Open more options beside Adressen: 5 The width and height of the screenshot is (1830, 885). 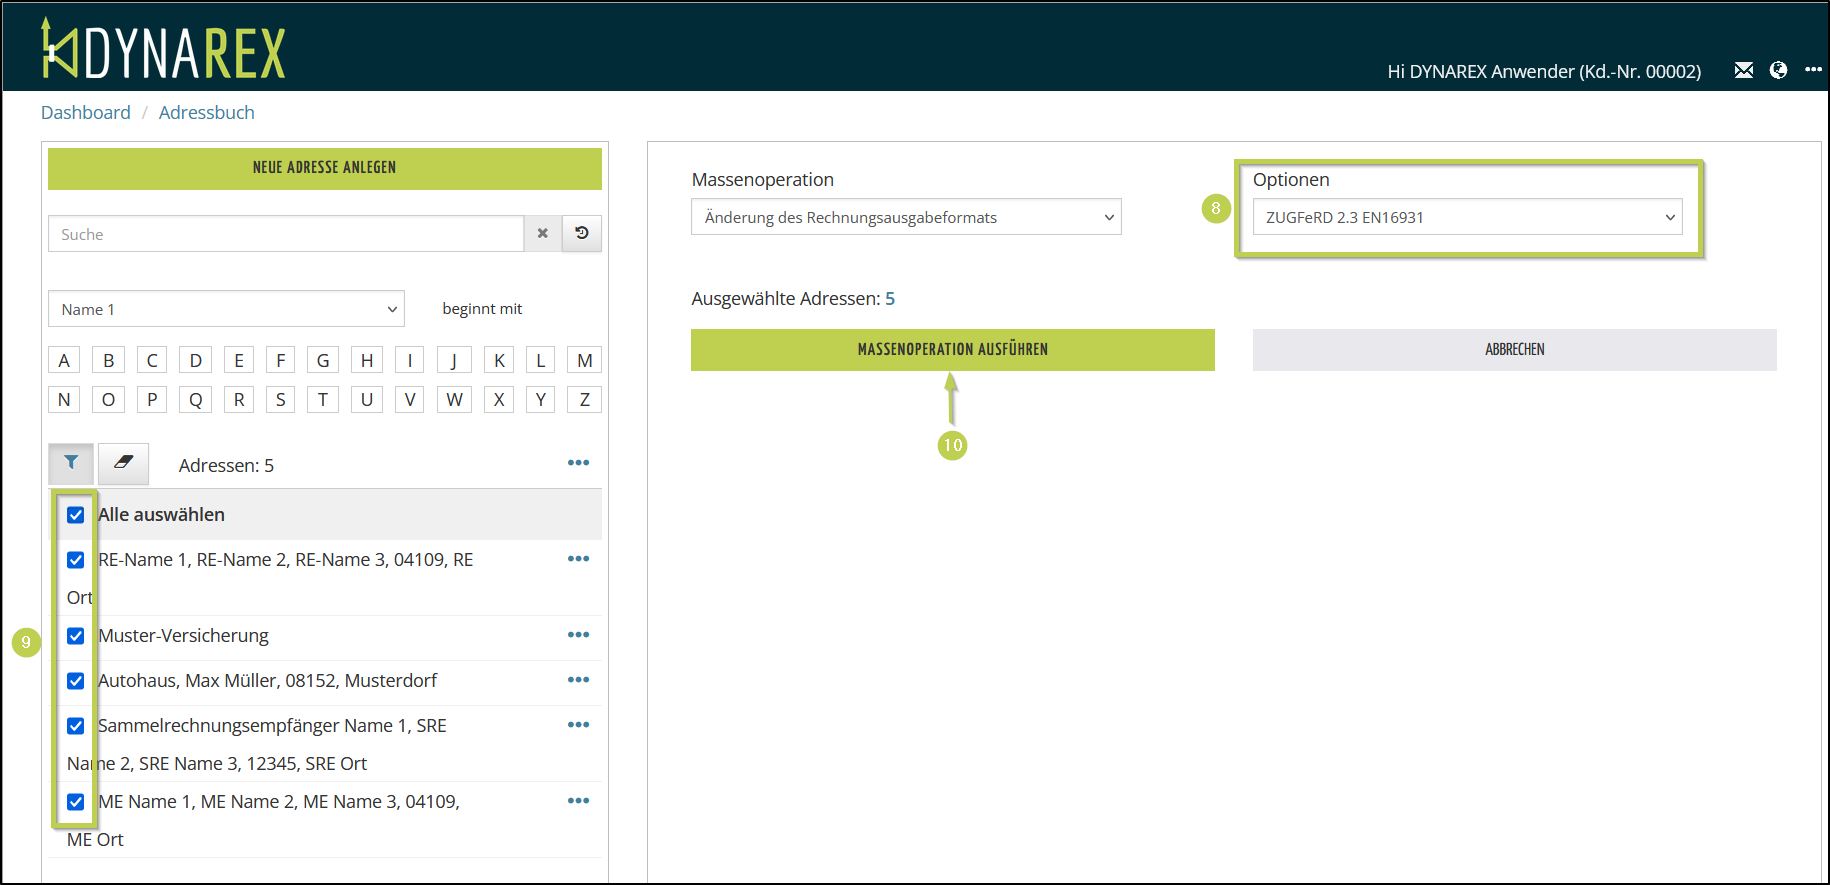click(578, 463)
